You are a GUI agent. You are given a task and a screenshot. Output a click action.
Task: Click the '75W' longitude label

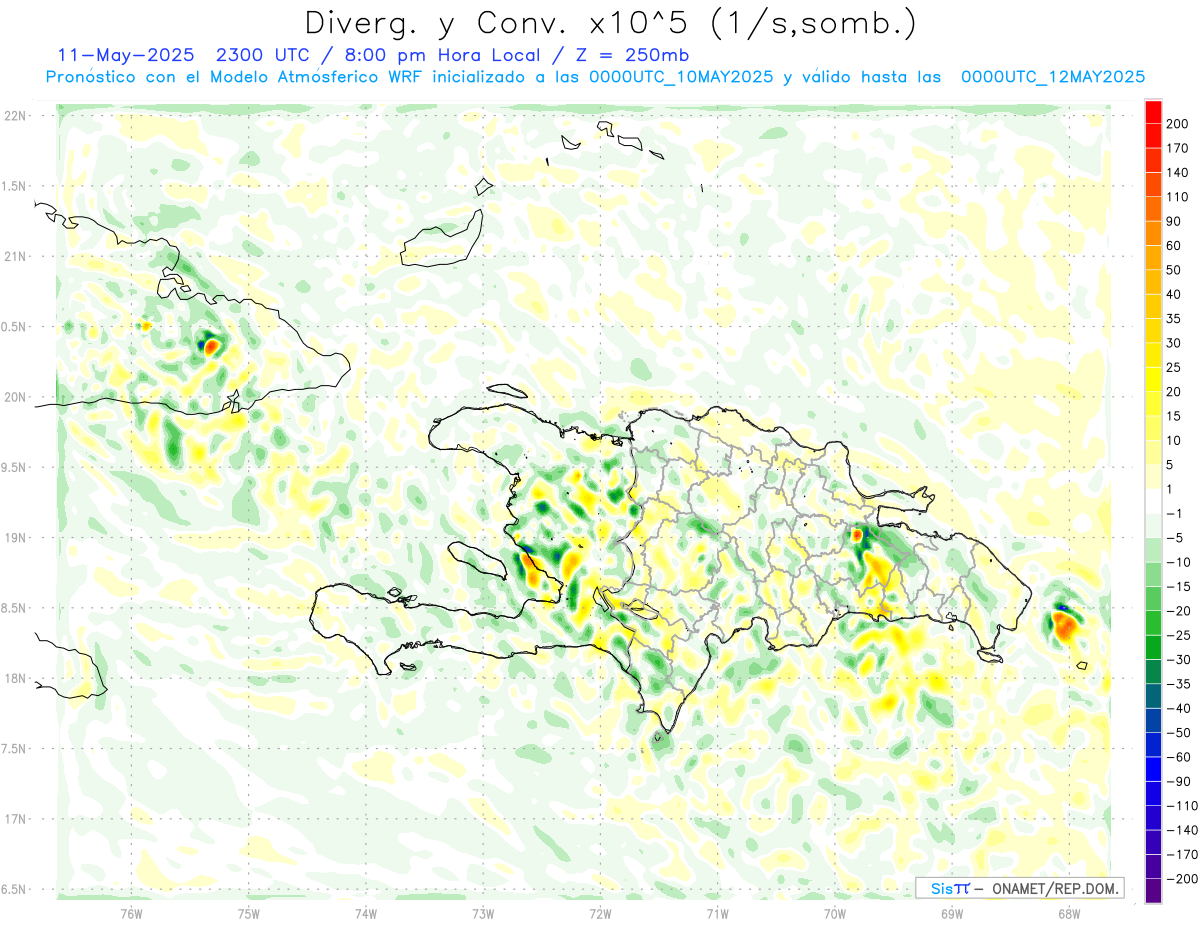248,913
